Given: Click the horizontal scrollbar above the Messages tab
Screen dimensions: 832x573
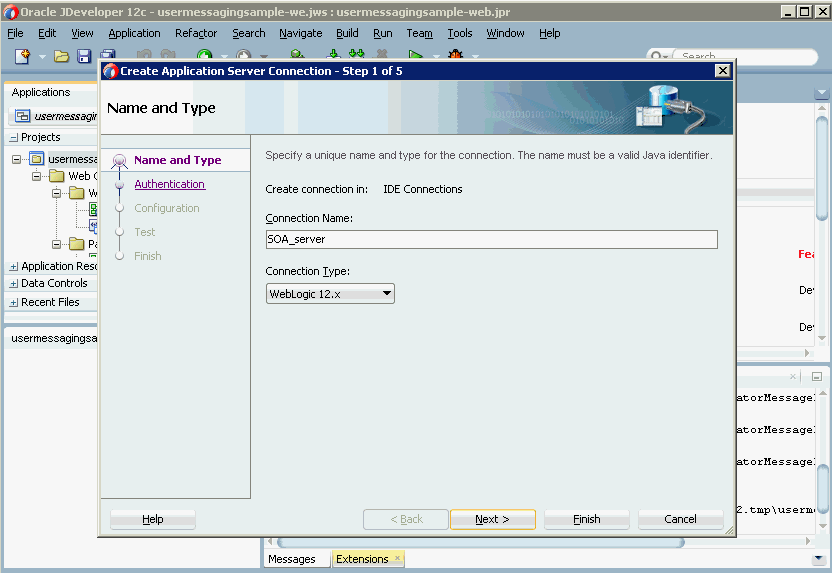Looking at the screenshot, I should [x=480, y=542].
